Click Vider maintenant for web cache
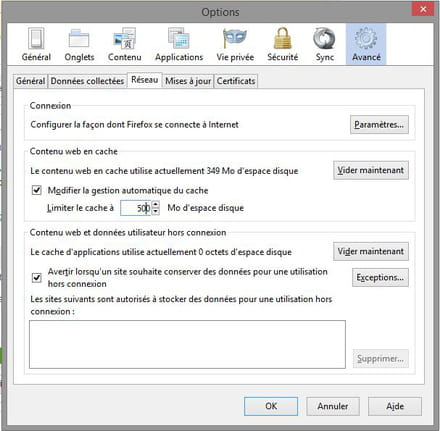This screenshot has width=440, height=431. pos(371,170)
